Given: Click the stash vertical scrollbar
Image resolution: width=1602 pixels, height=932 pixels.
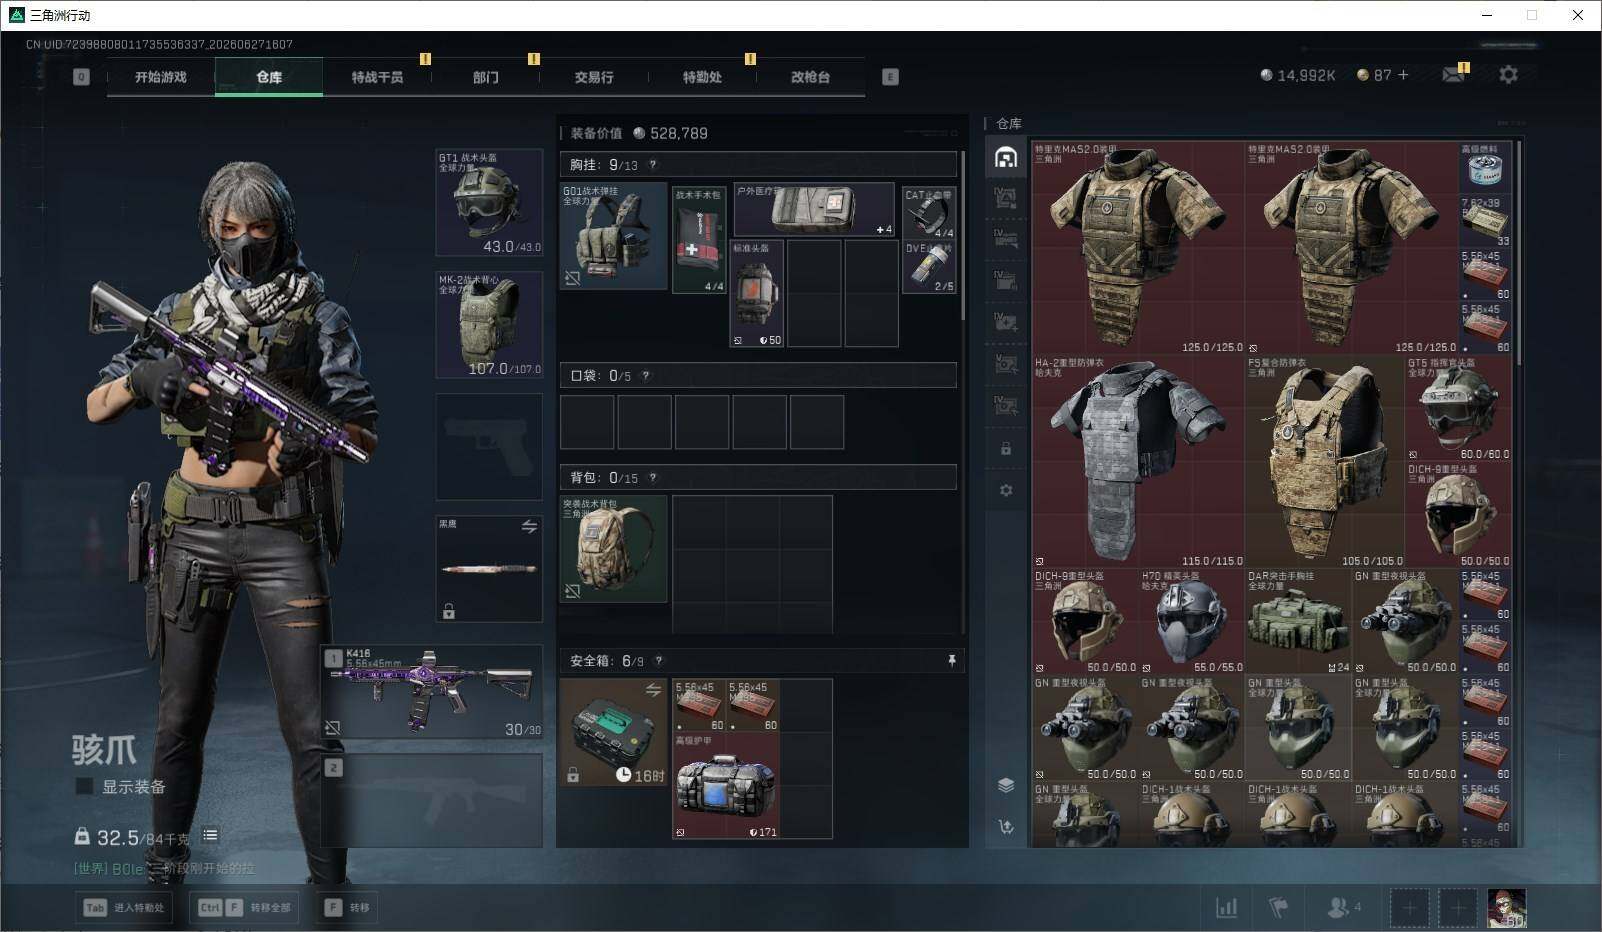Looking at the screenshot, I should [x=1519, y=252].
